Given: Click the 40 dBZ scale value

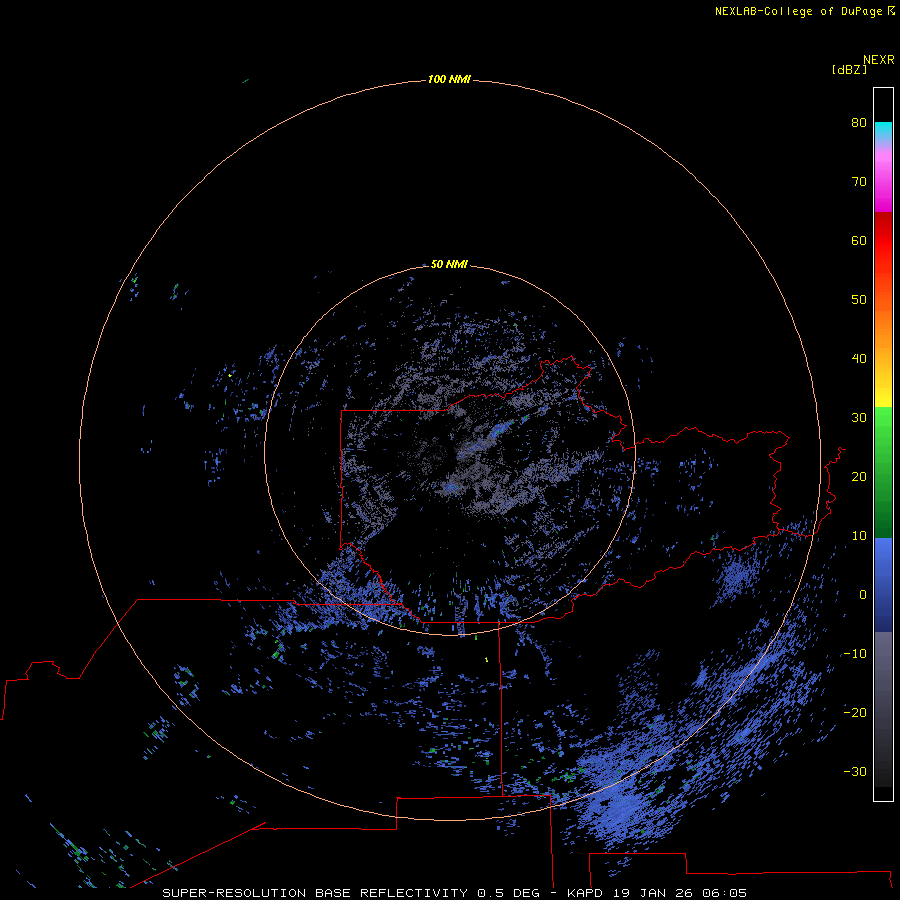Looking at the screenshot, I should 859,359.
